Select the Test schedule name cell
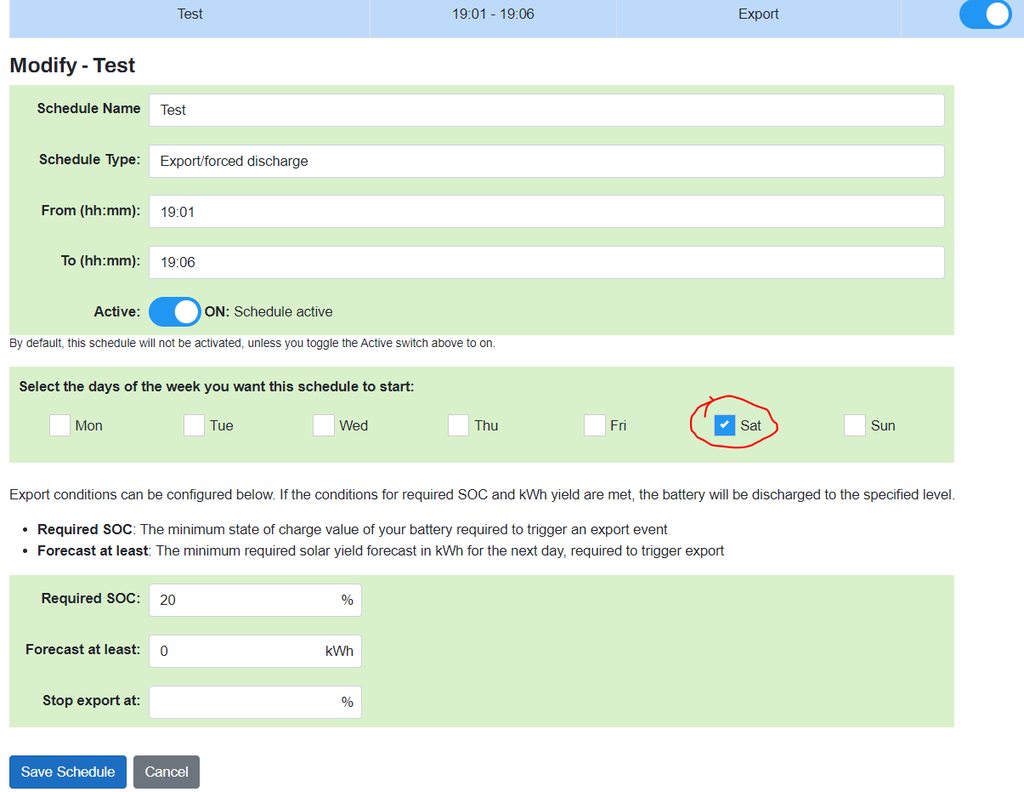 pyautogui.click(x=190, y=14)
